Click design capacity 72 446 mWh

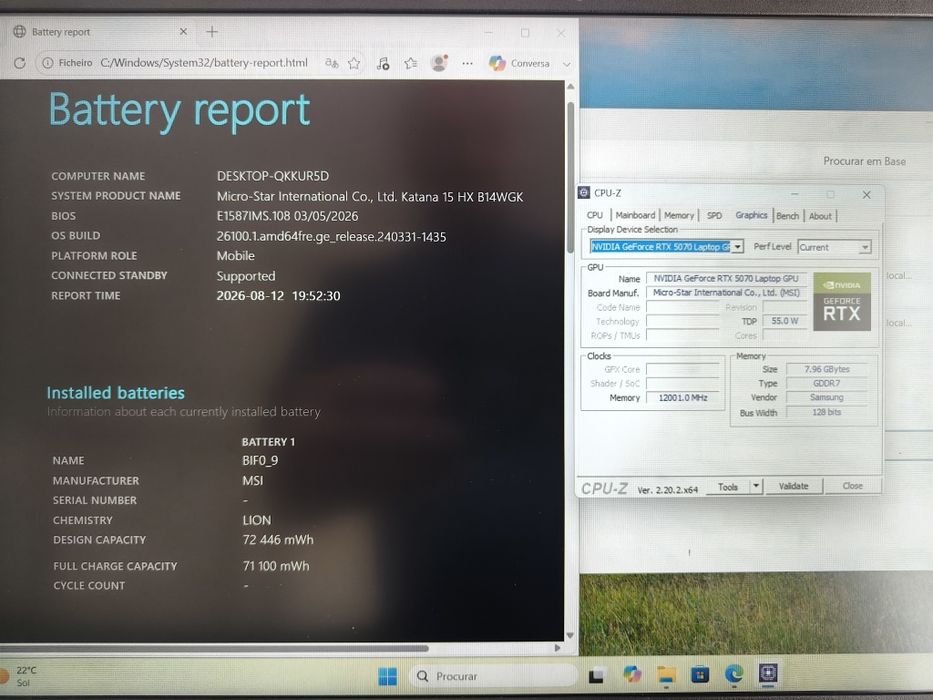pyautogui.click(x=278, y=540)
